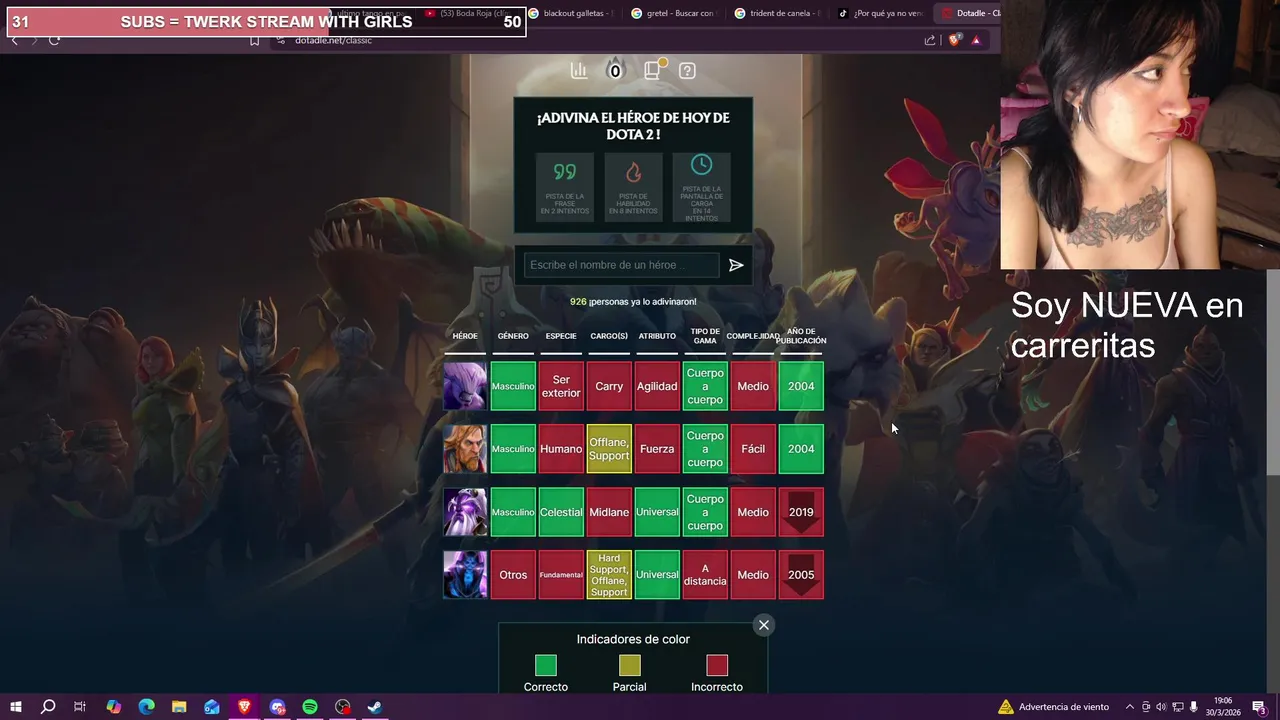Click the ability hint 'Pista de habilidad'
Screen dimensions: 1280x720
coord(633,187)
